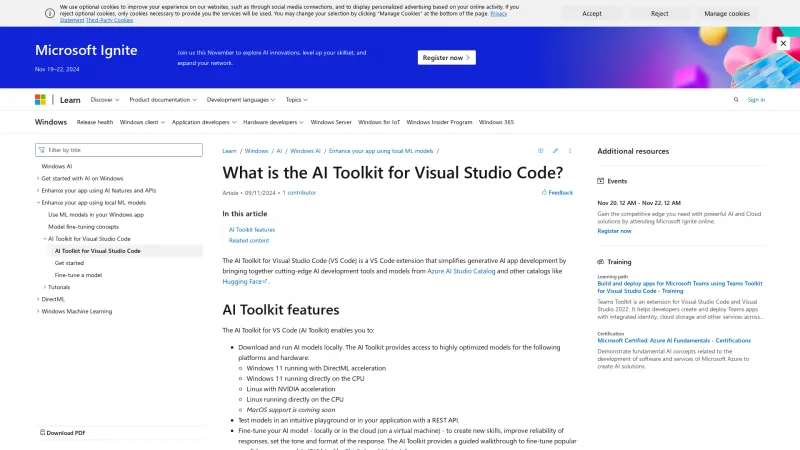Open Windows for IoT nav item
The height and width of the screenshot is (450, 800).
pyautogui.click(x=379, y=122)
